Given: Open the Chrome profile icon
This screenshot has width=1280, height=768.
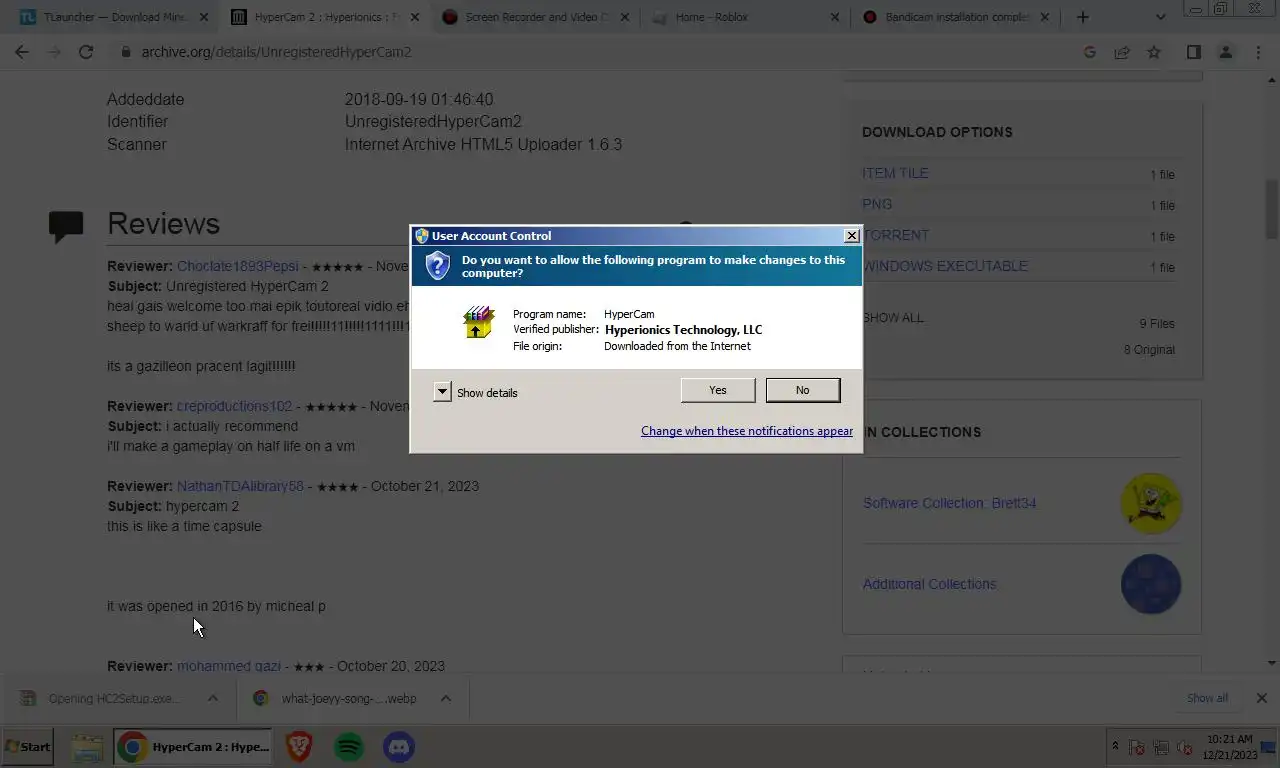Looking at the screenshot, I should click(x=1225, y=52).
